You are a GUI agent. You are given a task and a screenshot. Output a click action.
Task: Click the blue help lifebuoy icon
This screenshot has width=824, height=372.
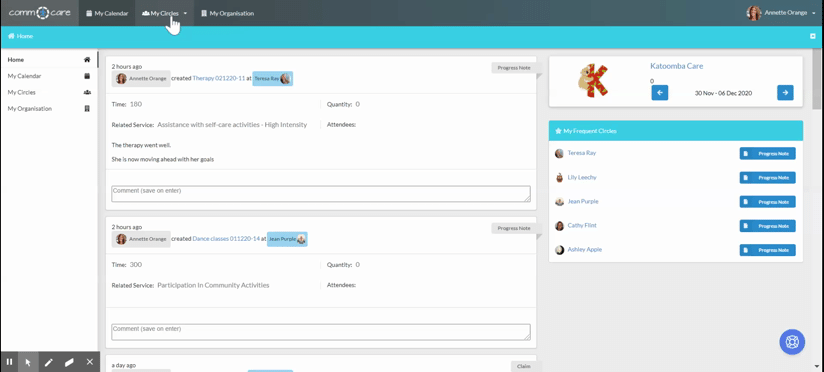point(792,342)
